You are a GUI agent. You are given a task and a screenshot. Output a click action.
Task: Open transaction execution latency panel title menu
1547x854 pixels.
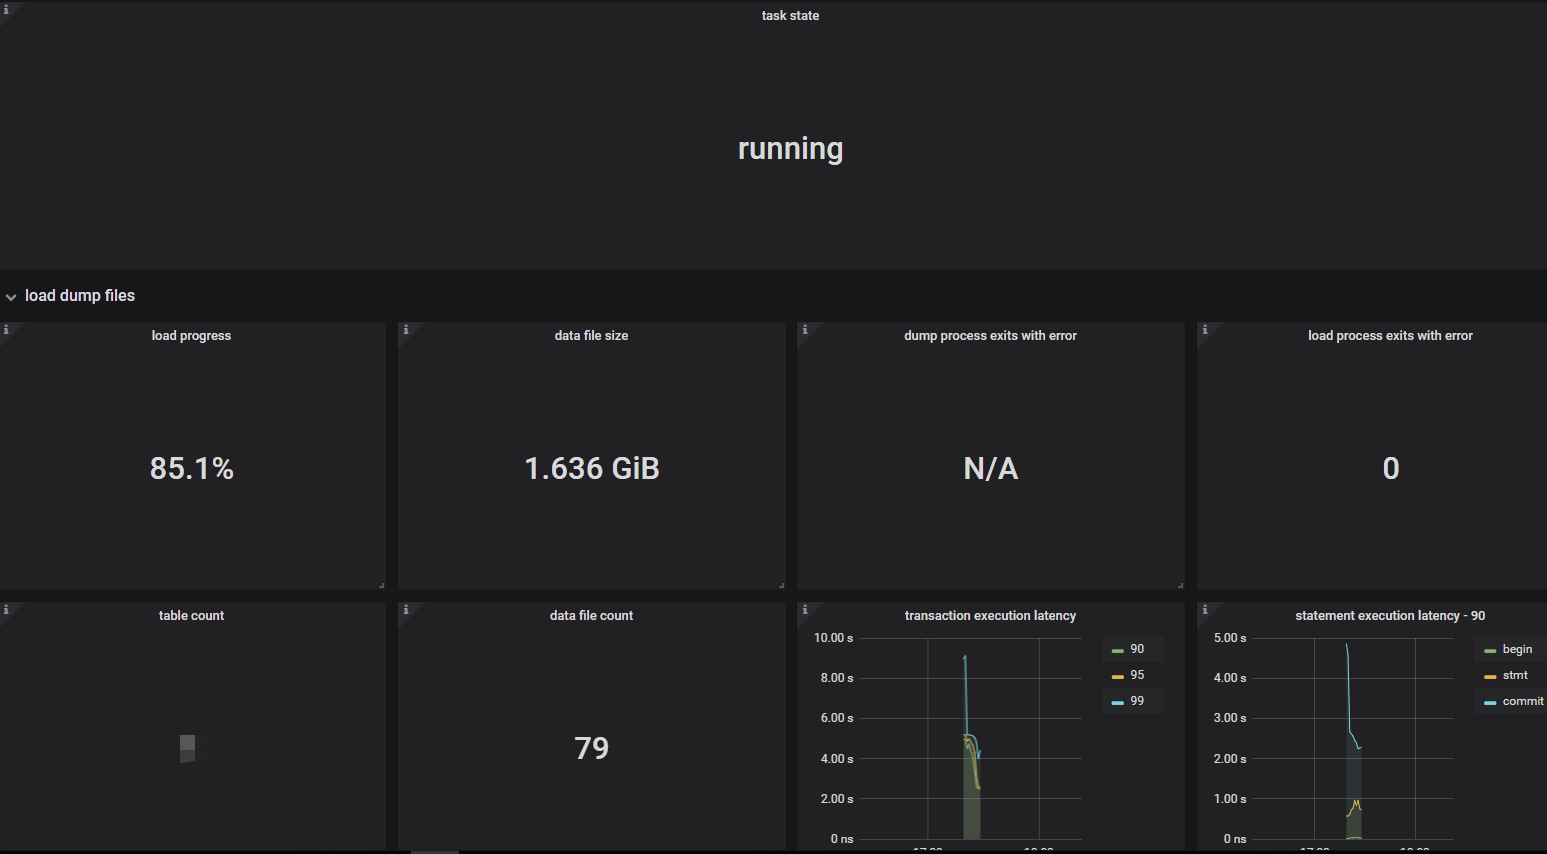click(x=990, y=616)
